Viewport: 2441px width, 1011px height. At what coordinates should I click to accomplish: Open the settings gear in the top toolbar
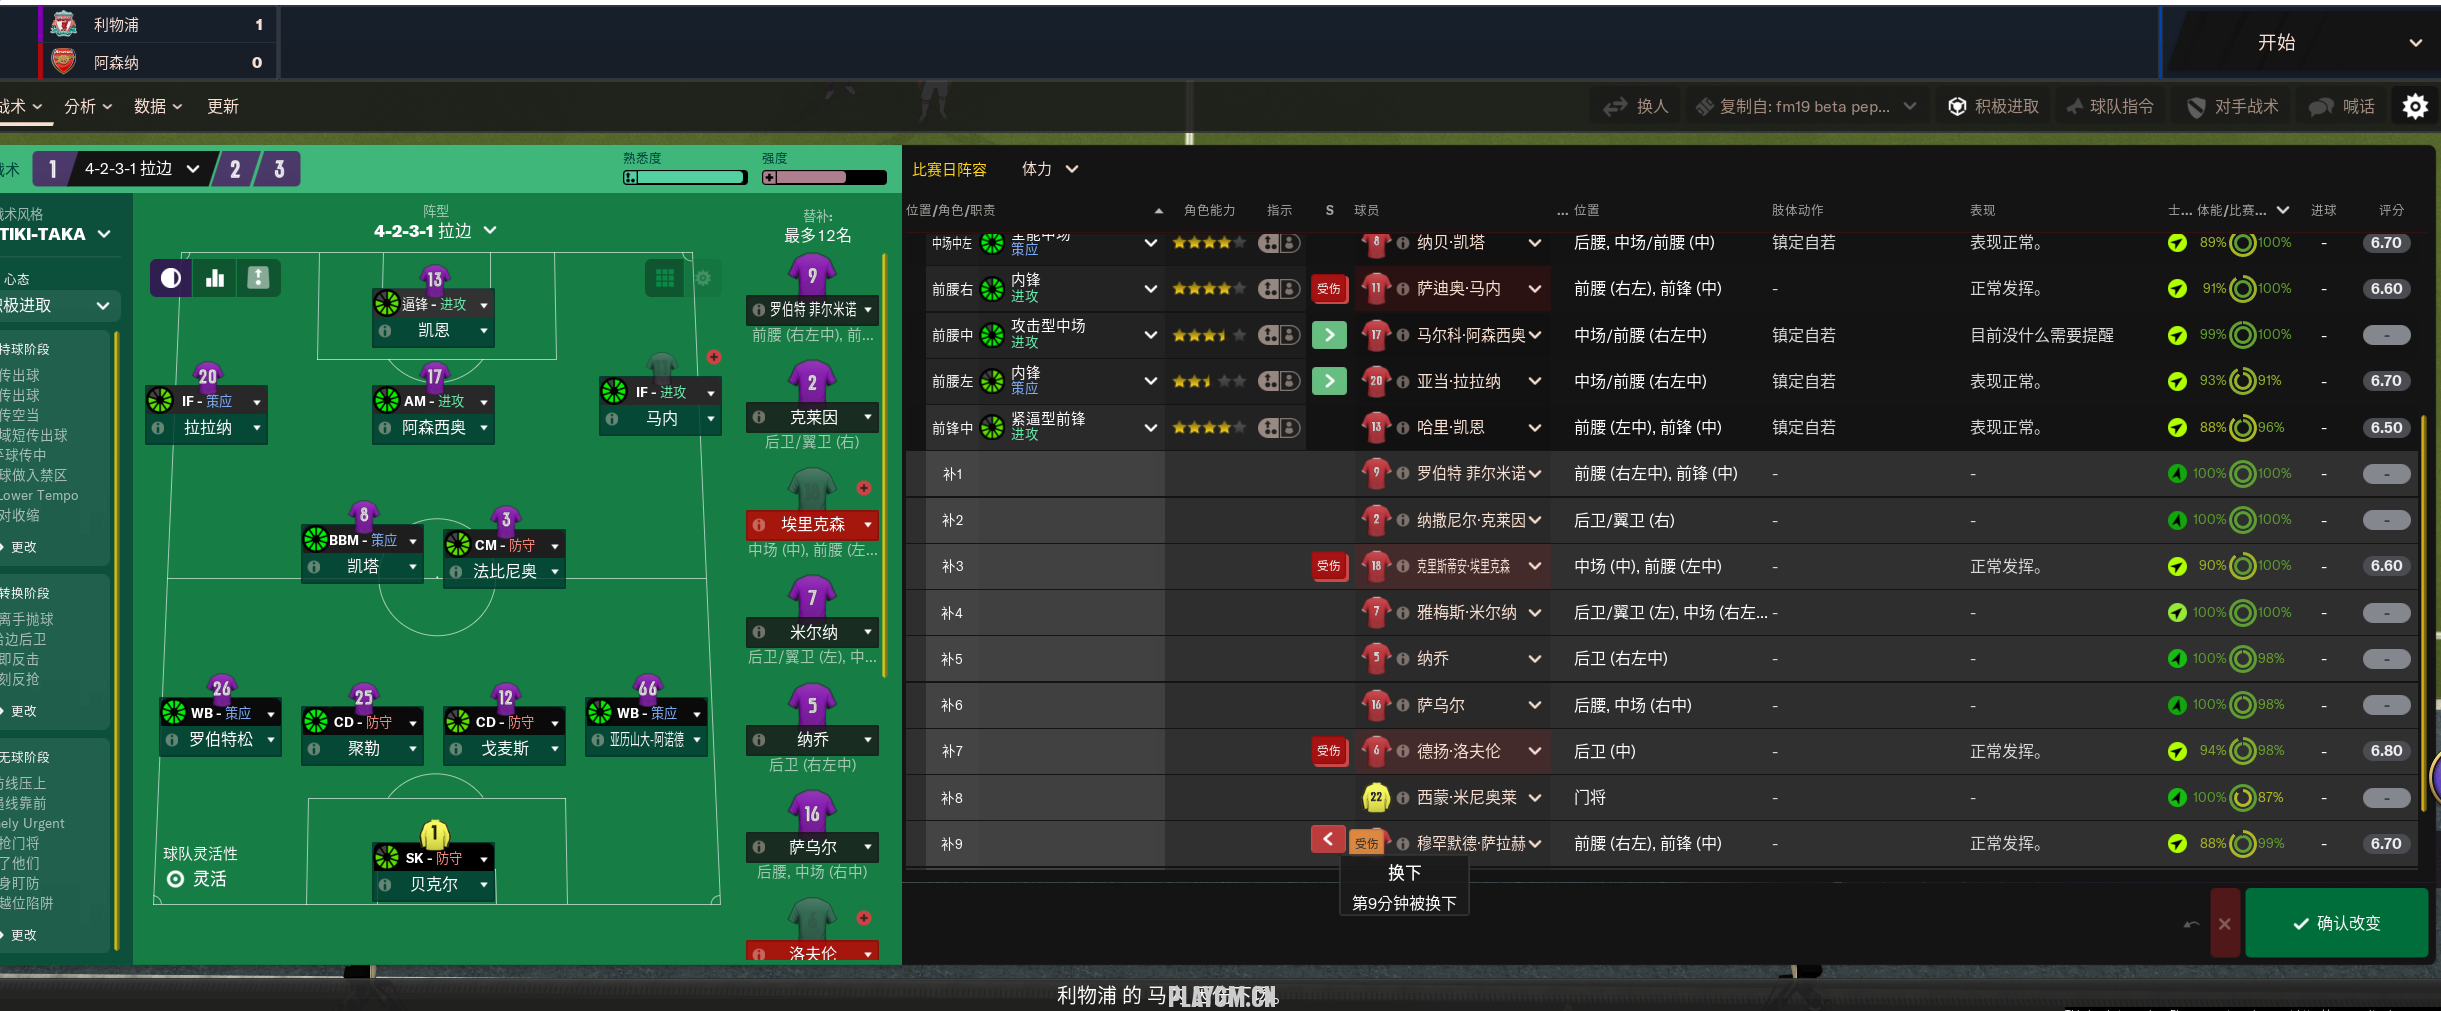pyautogui.click(x=2414, y=106)
